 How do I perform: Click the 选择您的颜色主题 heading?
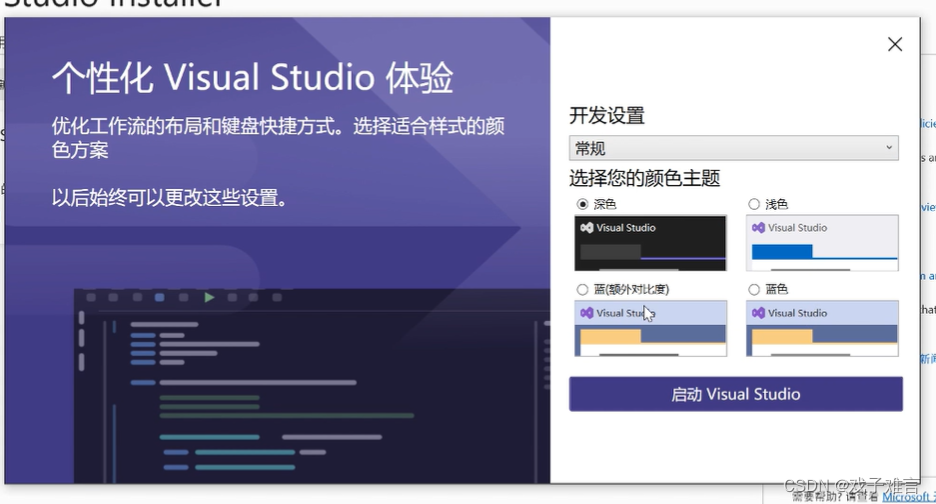(x=645, y=178)
